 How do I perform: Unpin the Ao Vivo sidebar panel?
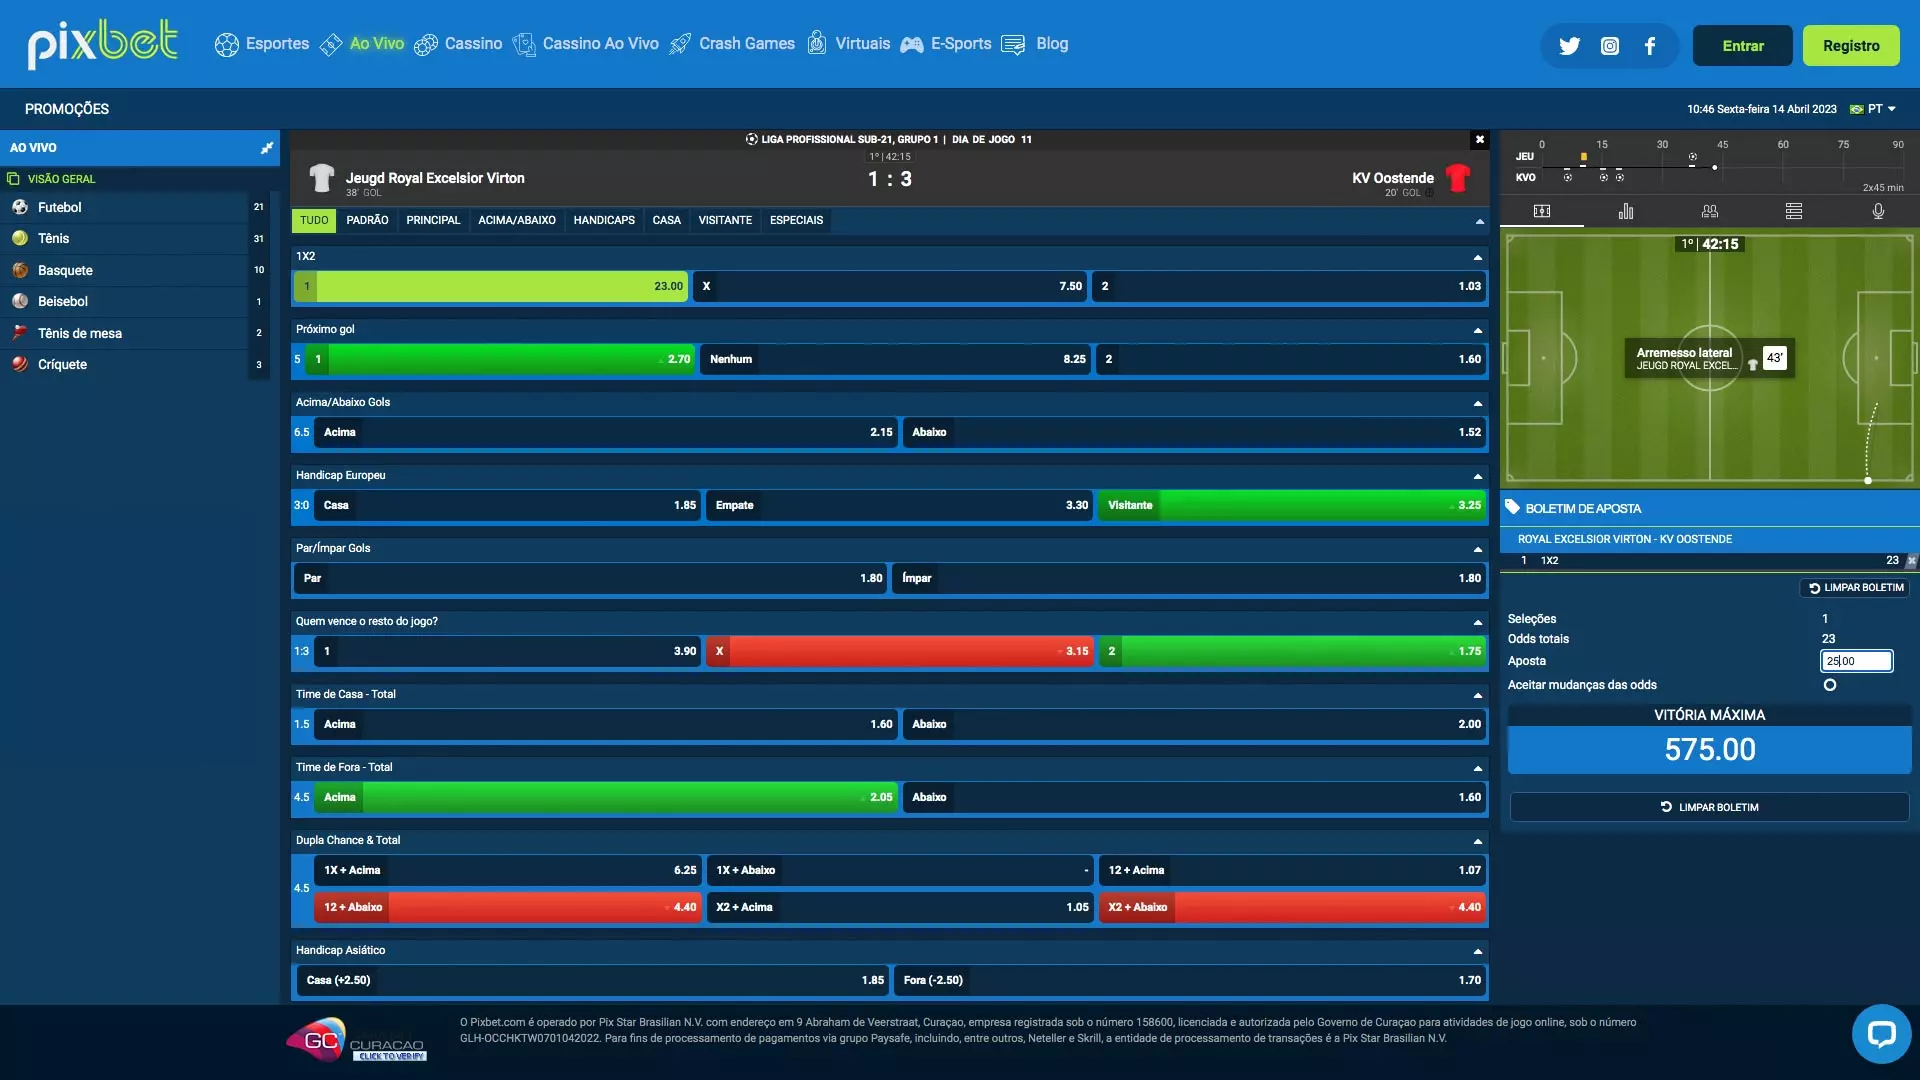pyautogui.click(x=267, y=148)
